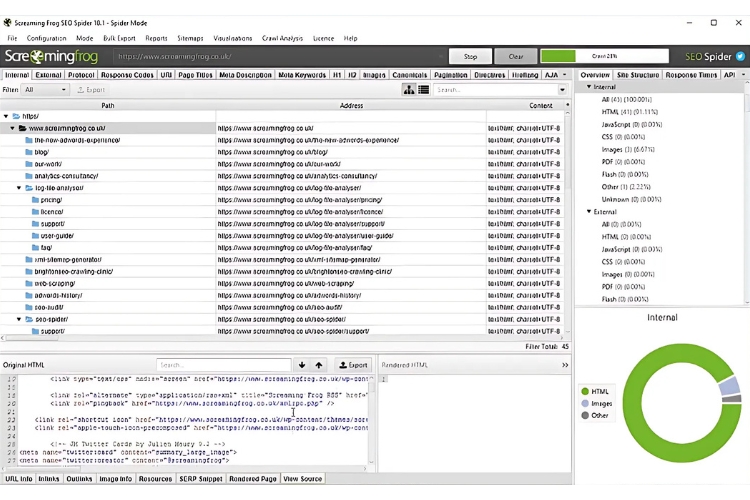
Task: Collapse the www.screamingfrog.co.uk/ tree node
Action: (12, 128)
